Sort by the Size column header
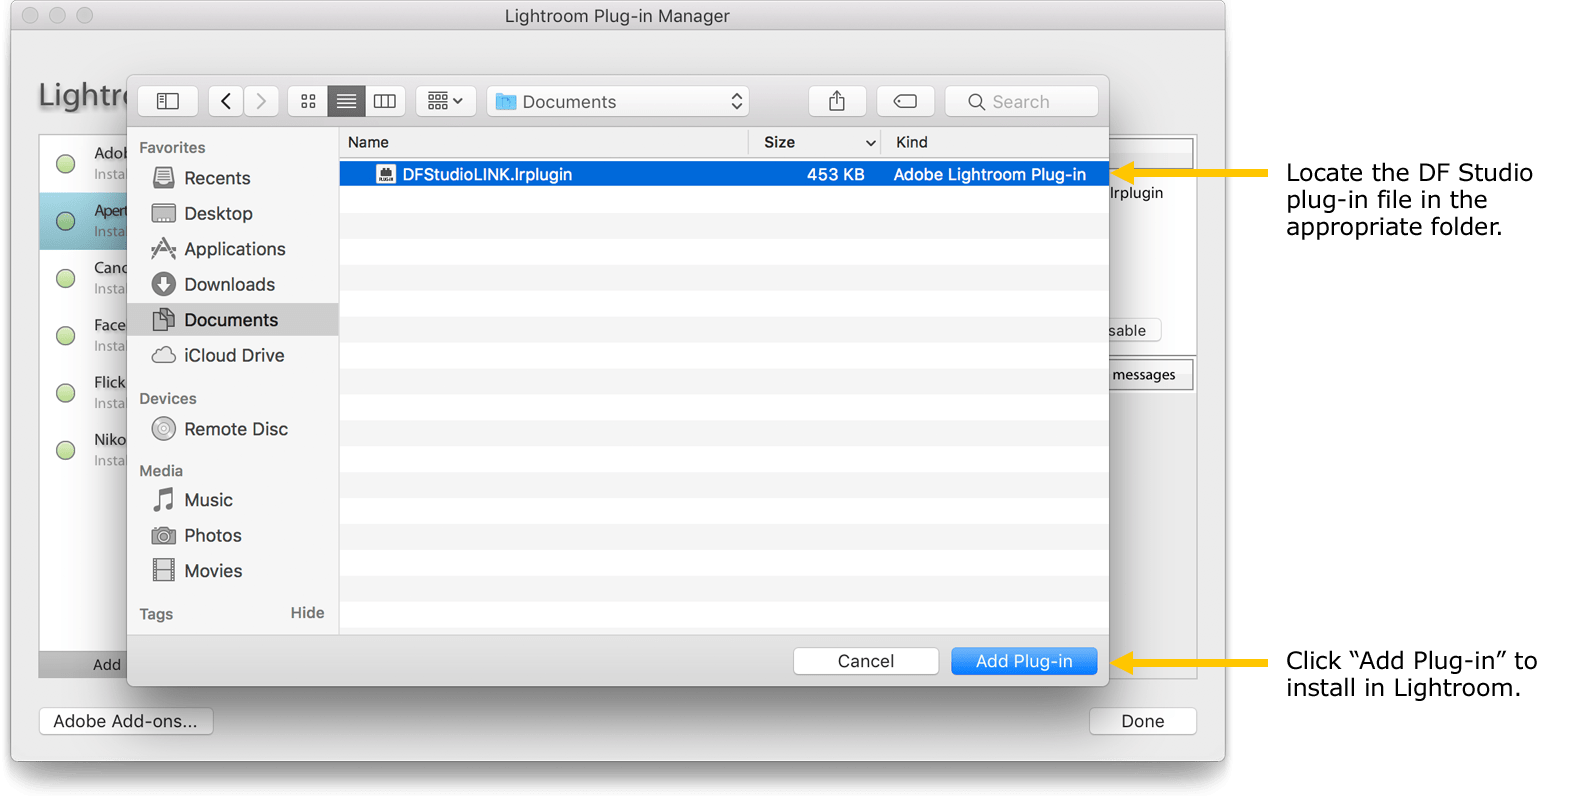Screen dimensions: 1580x798 coord(815,142)
